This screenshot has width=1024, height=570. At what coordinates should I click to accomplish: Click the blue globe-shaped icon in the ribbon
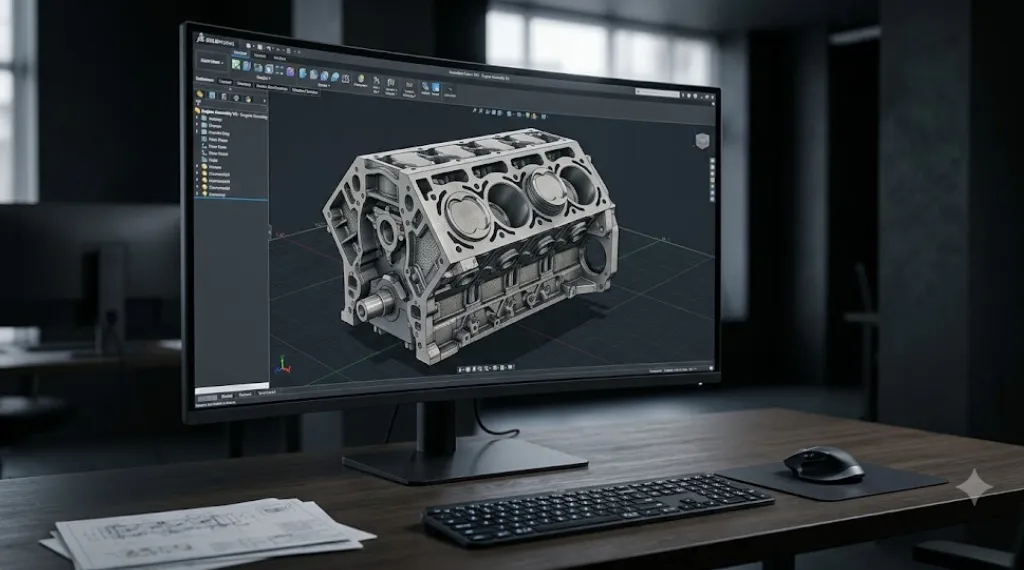(x=325, y=76)
